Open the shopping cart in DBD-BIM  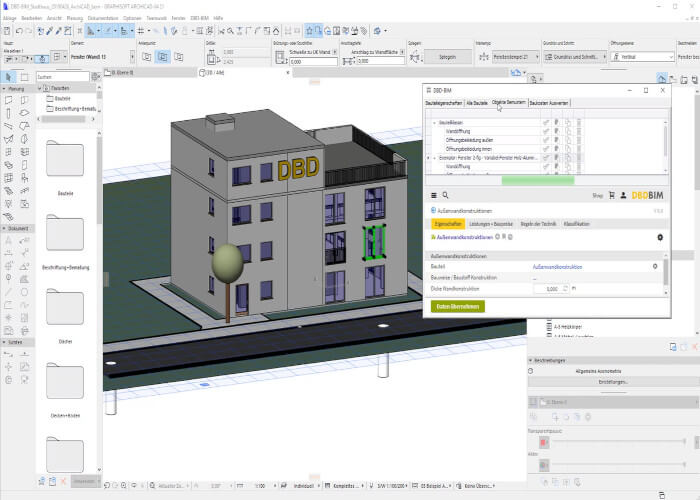tap(612, 195)
